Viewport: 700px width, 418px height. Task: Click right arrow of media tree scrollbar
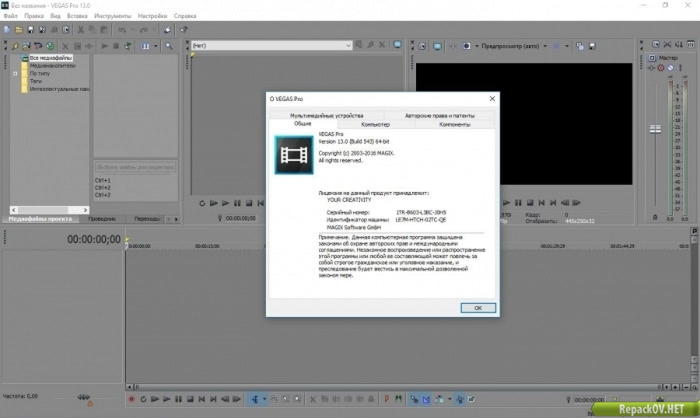point(85,209)
